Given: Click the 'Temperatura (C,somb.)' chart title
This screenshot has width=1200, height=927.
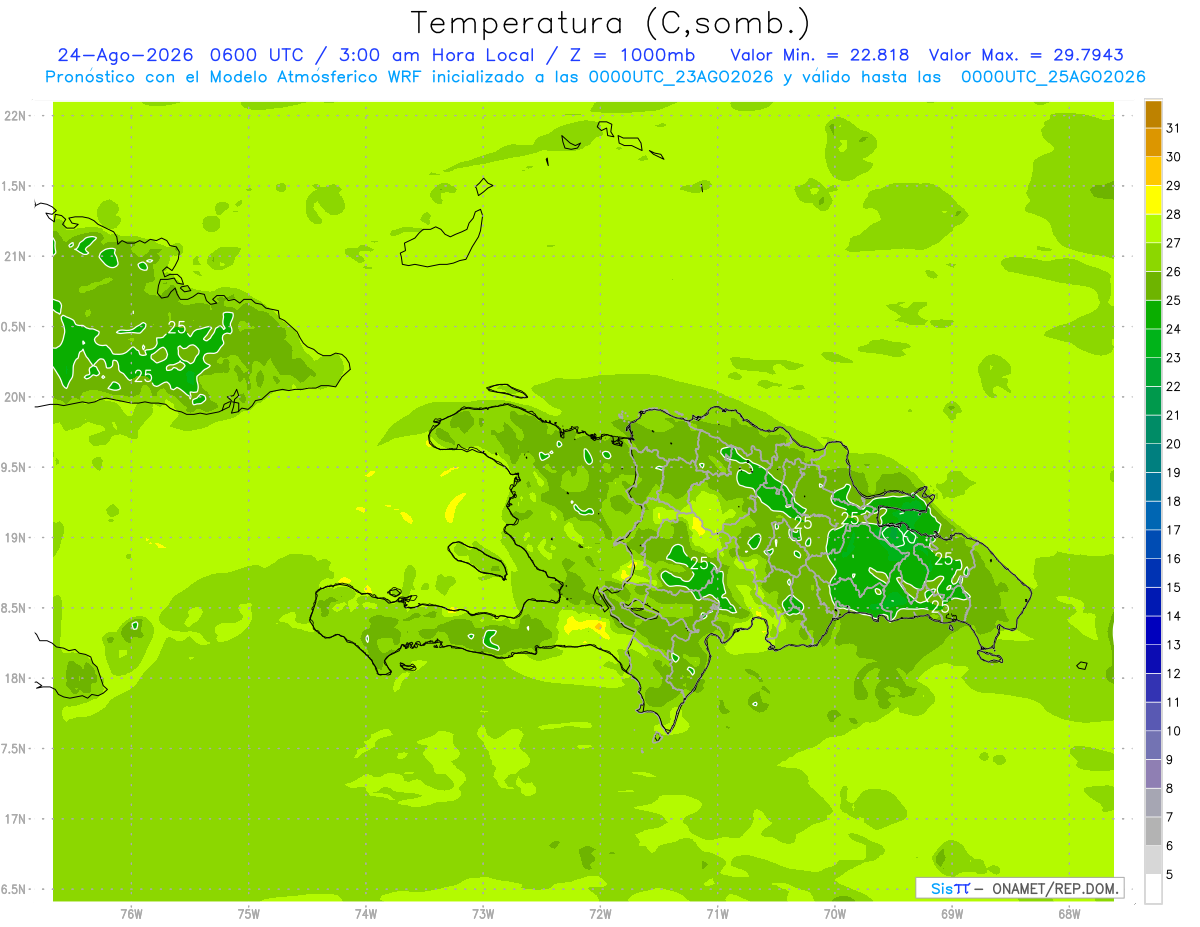Looking at the screenshot, I should [x=610, y=24].
